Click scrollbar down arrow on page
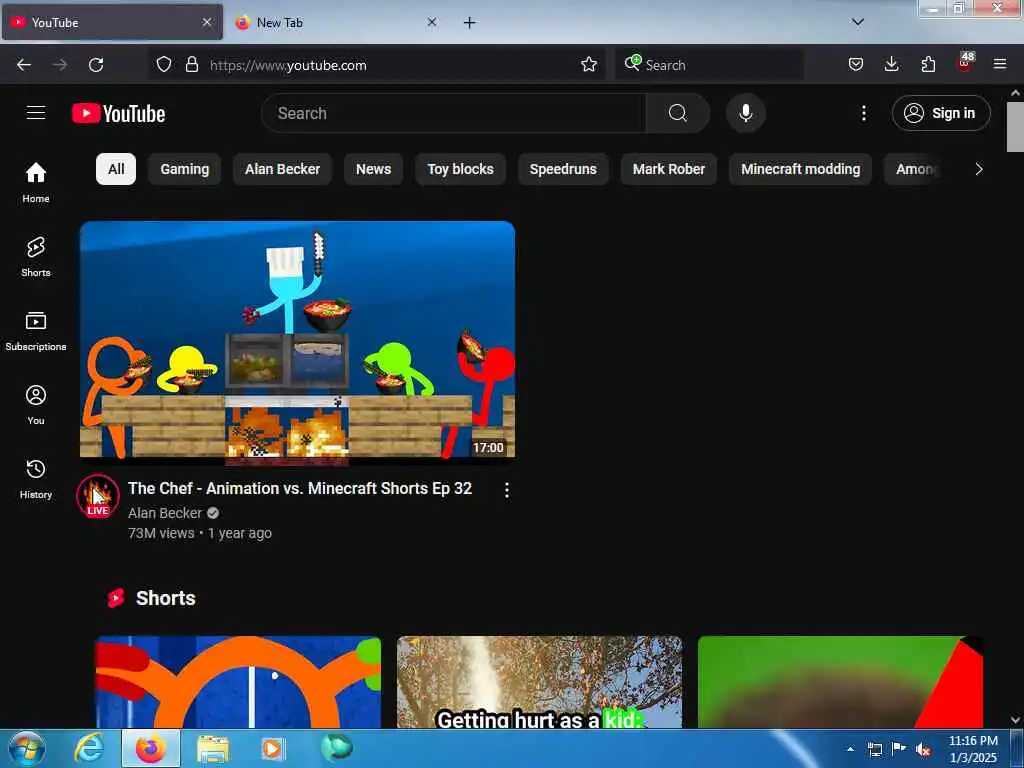 coord(1015,720)
